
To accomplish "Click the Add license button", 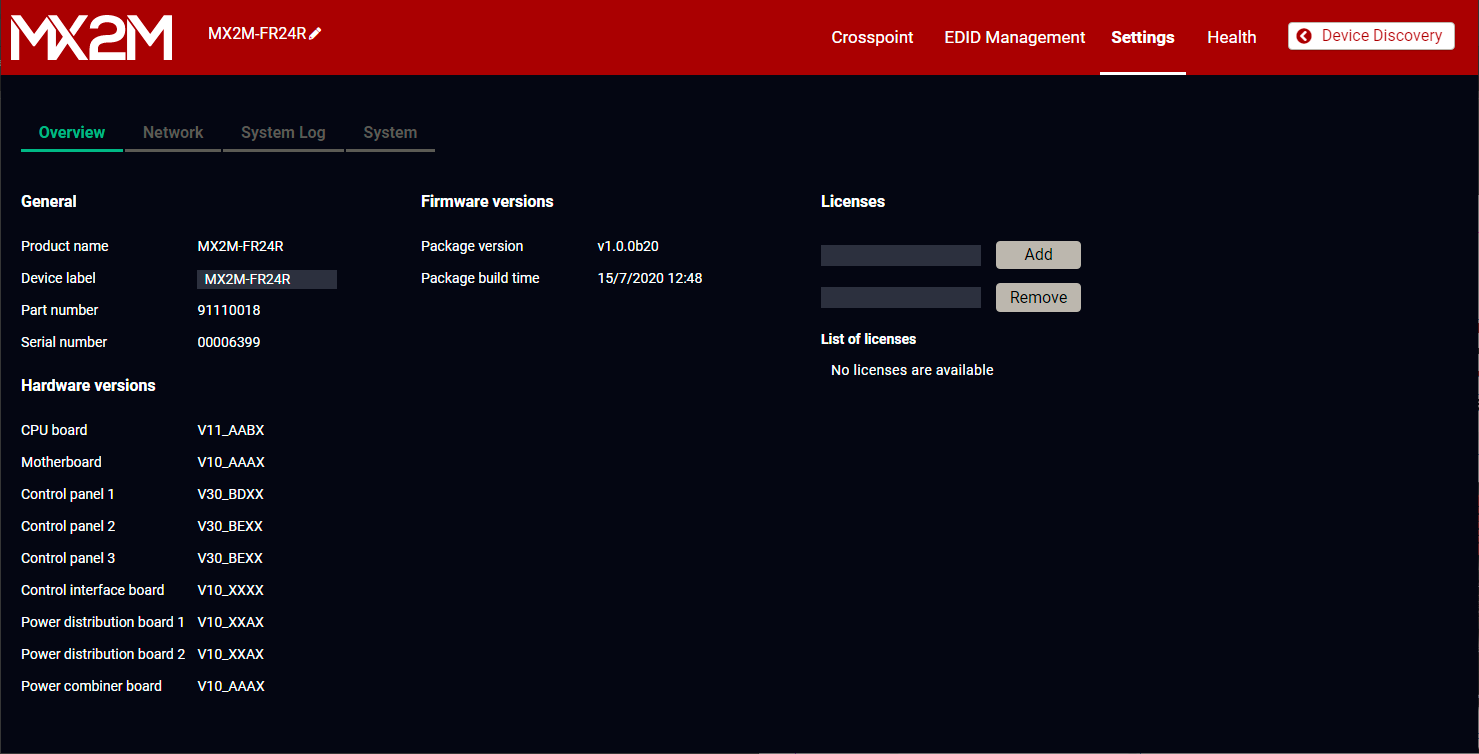I will coord(1038,255).
